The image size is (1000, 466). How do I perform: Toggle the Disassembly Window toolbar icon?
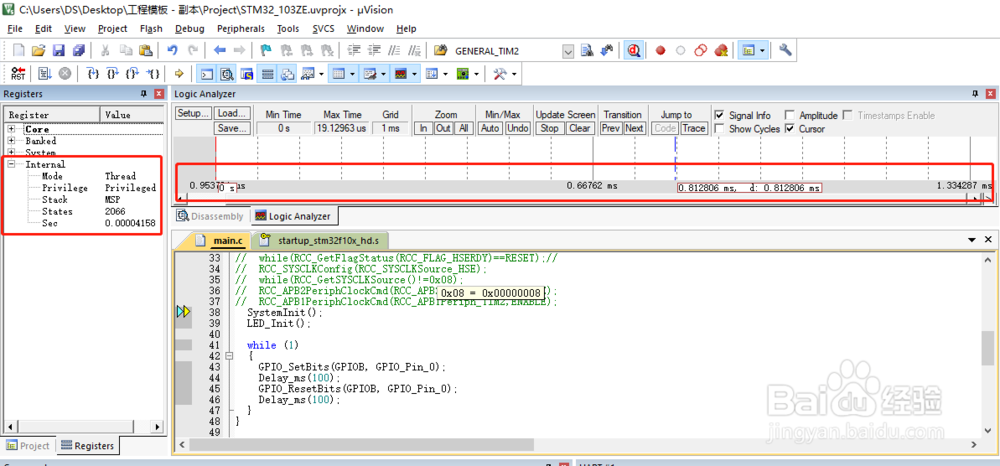tap(226, 74)
